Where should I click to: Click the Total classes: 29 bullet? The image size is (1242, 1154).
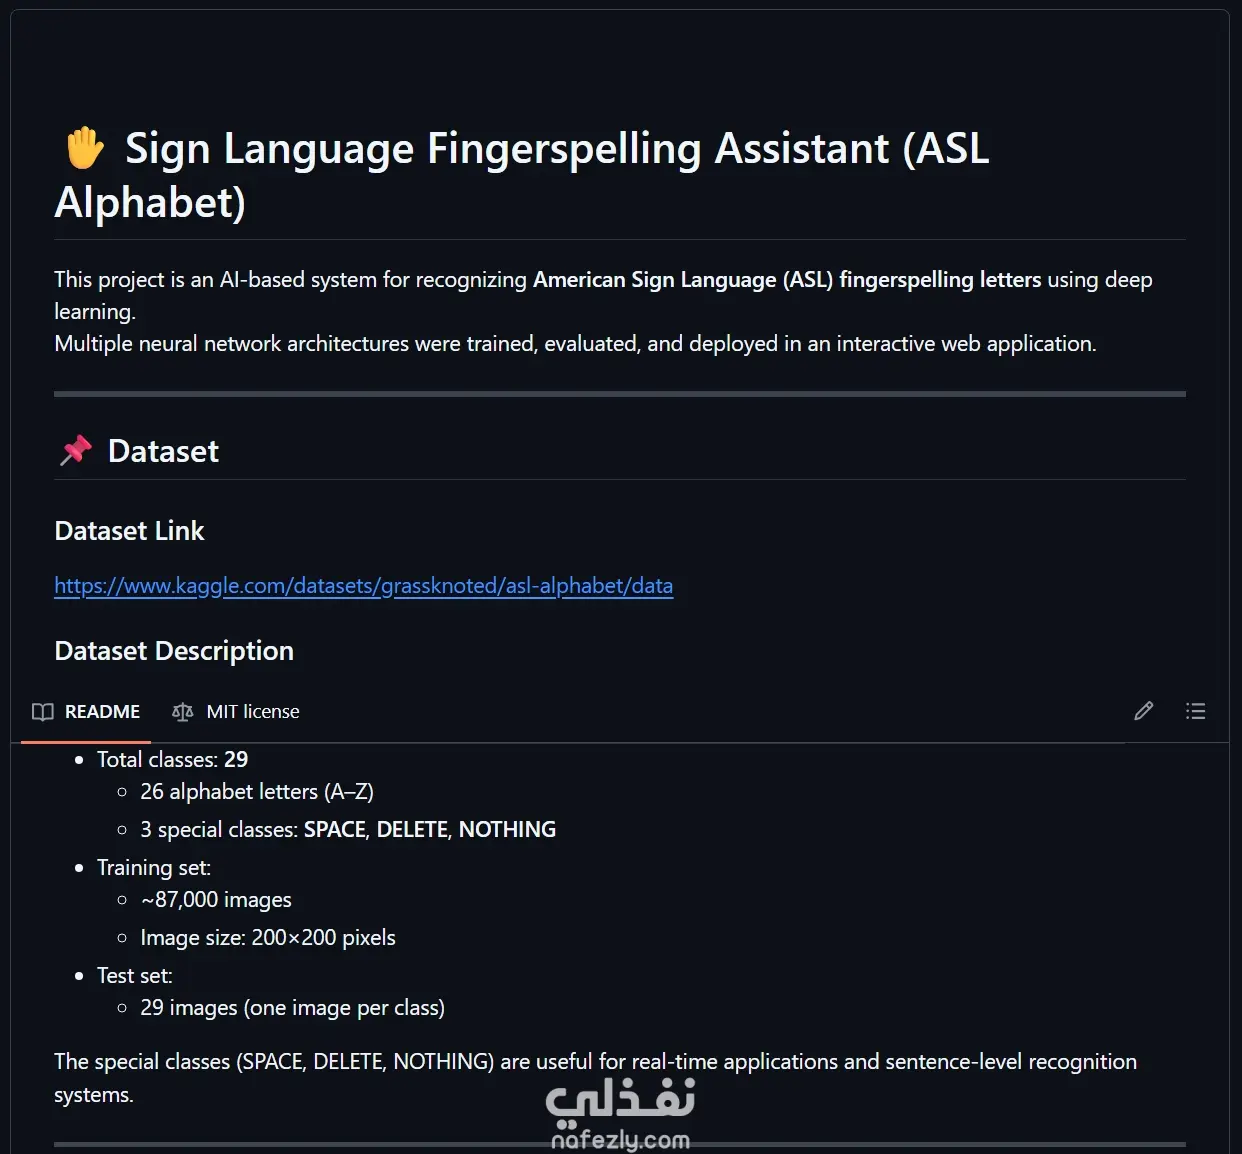tap(172, 759)
